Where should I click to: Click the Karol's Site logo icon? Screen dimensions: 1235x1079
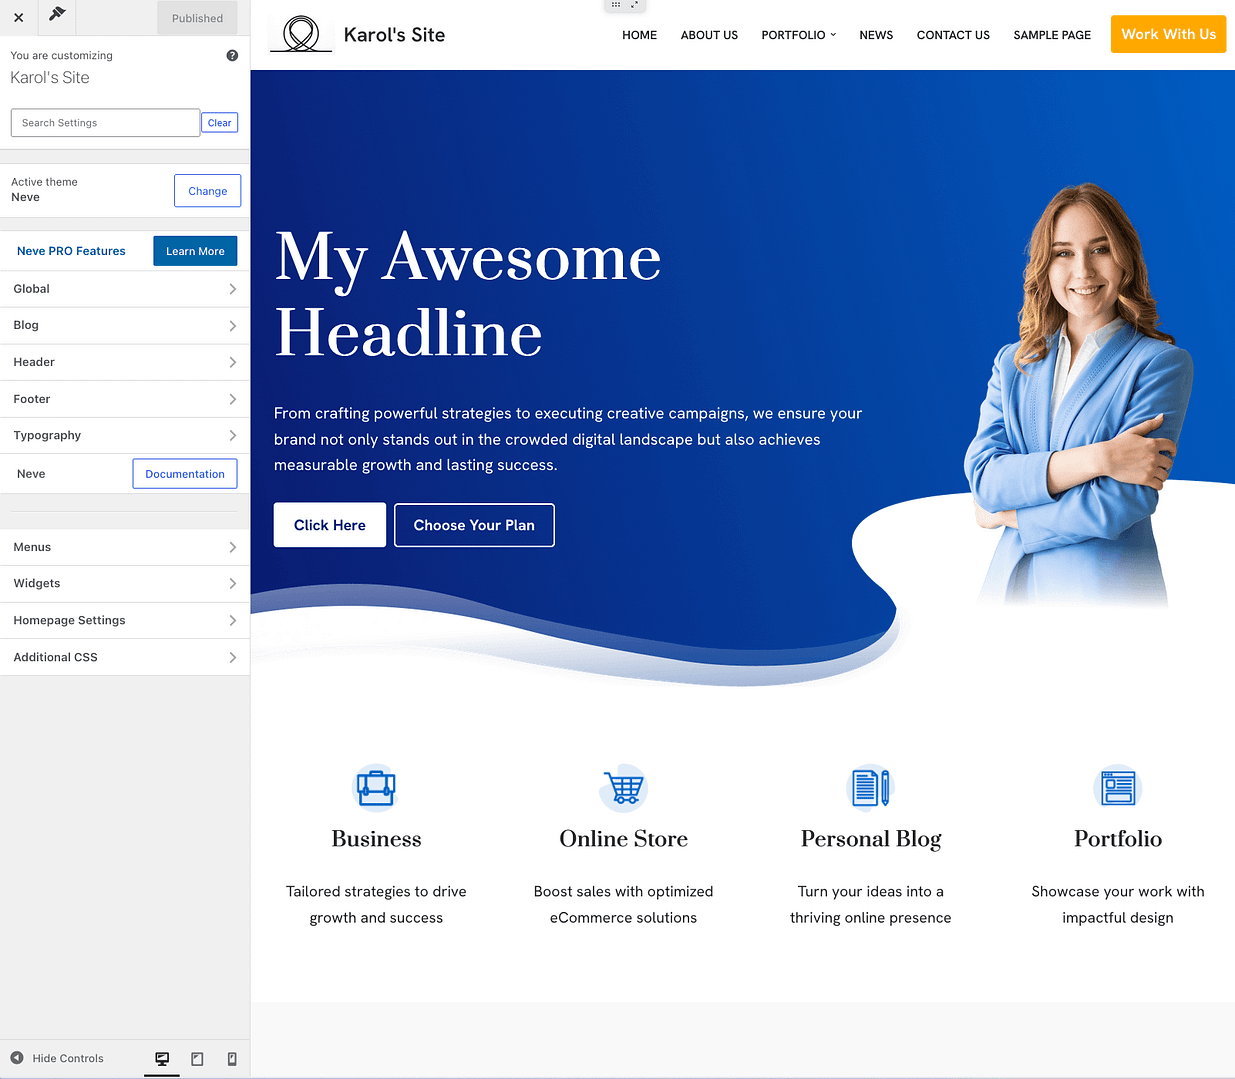301,34
